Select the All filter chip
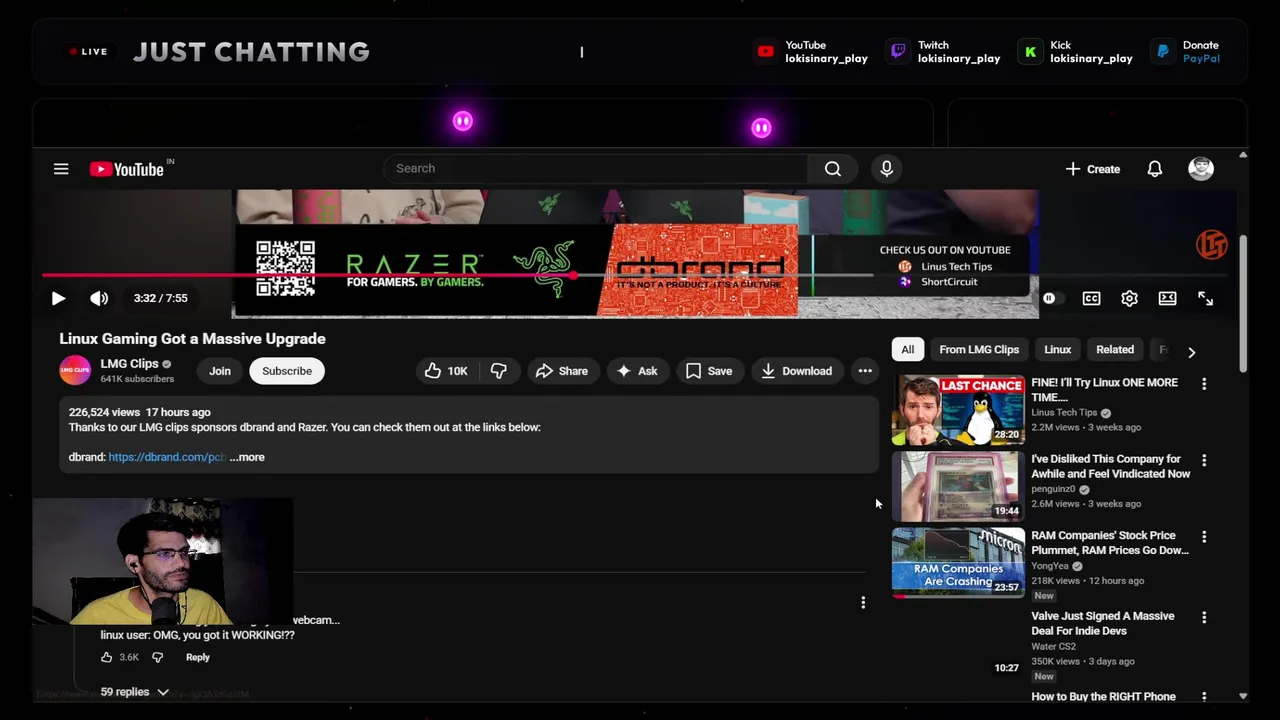 click(x=907, y=350)
